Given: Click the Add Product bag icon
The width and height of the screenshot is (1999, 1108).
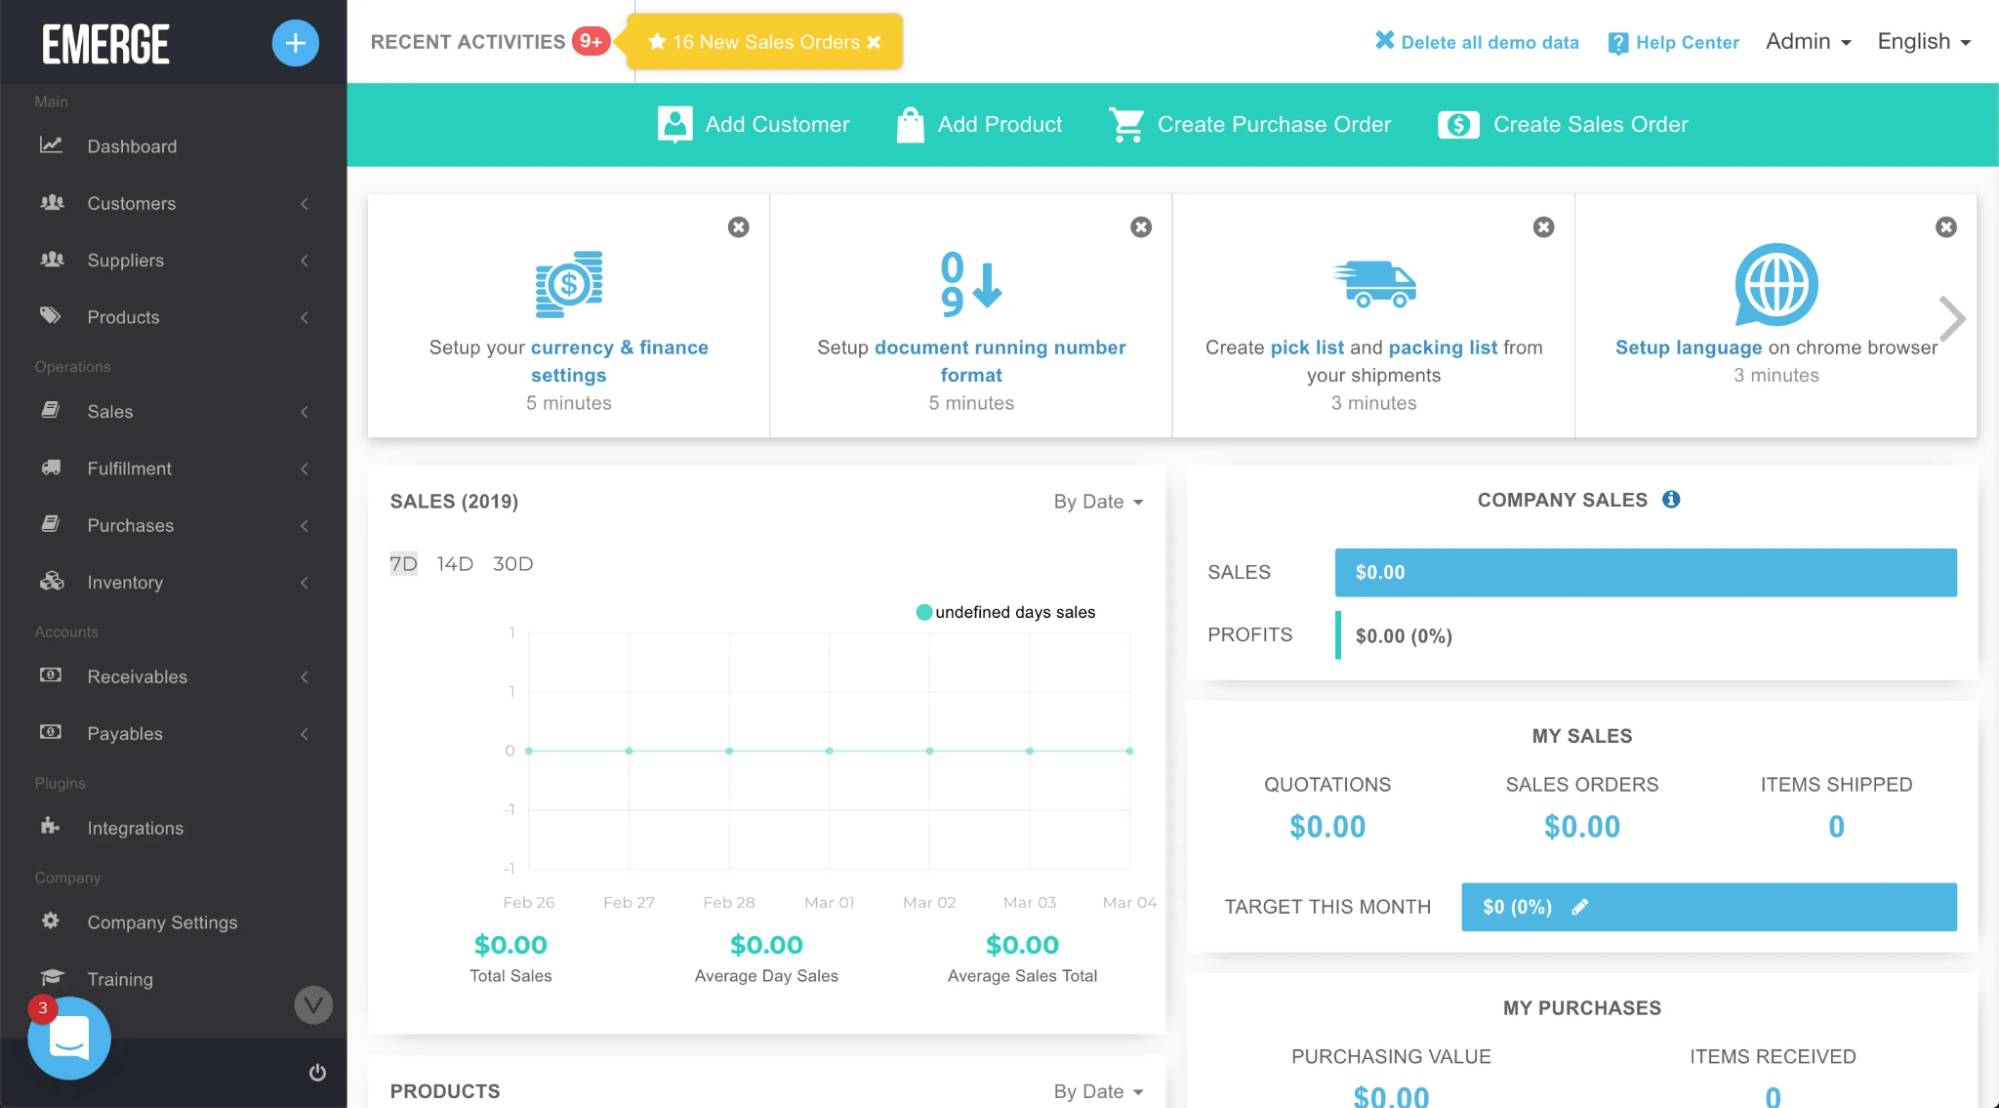Looking at the screenshot, I should point(909,123).
